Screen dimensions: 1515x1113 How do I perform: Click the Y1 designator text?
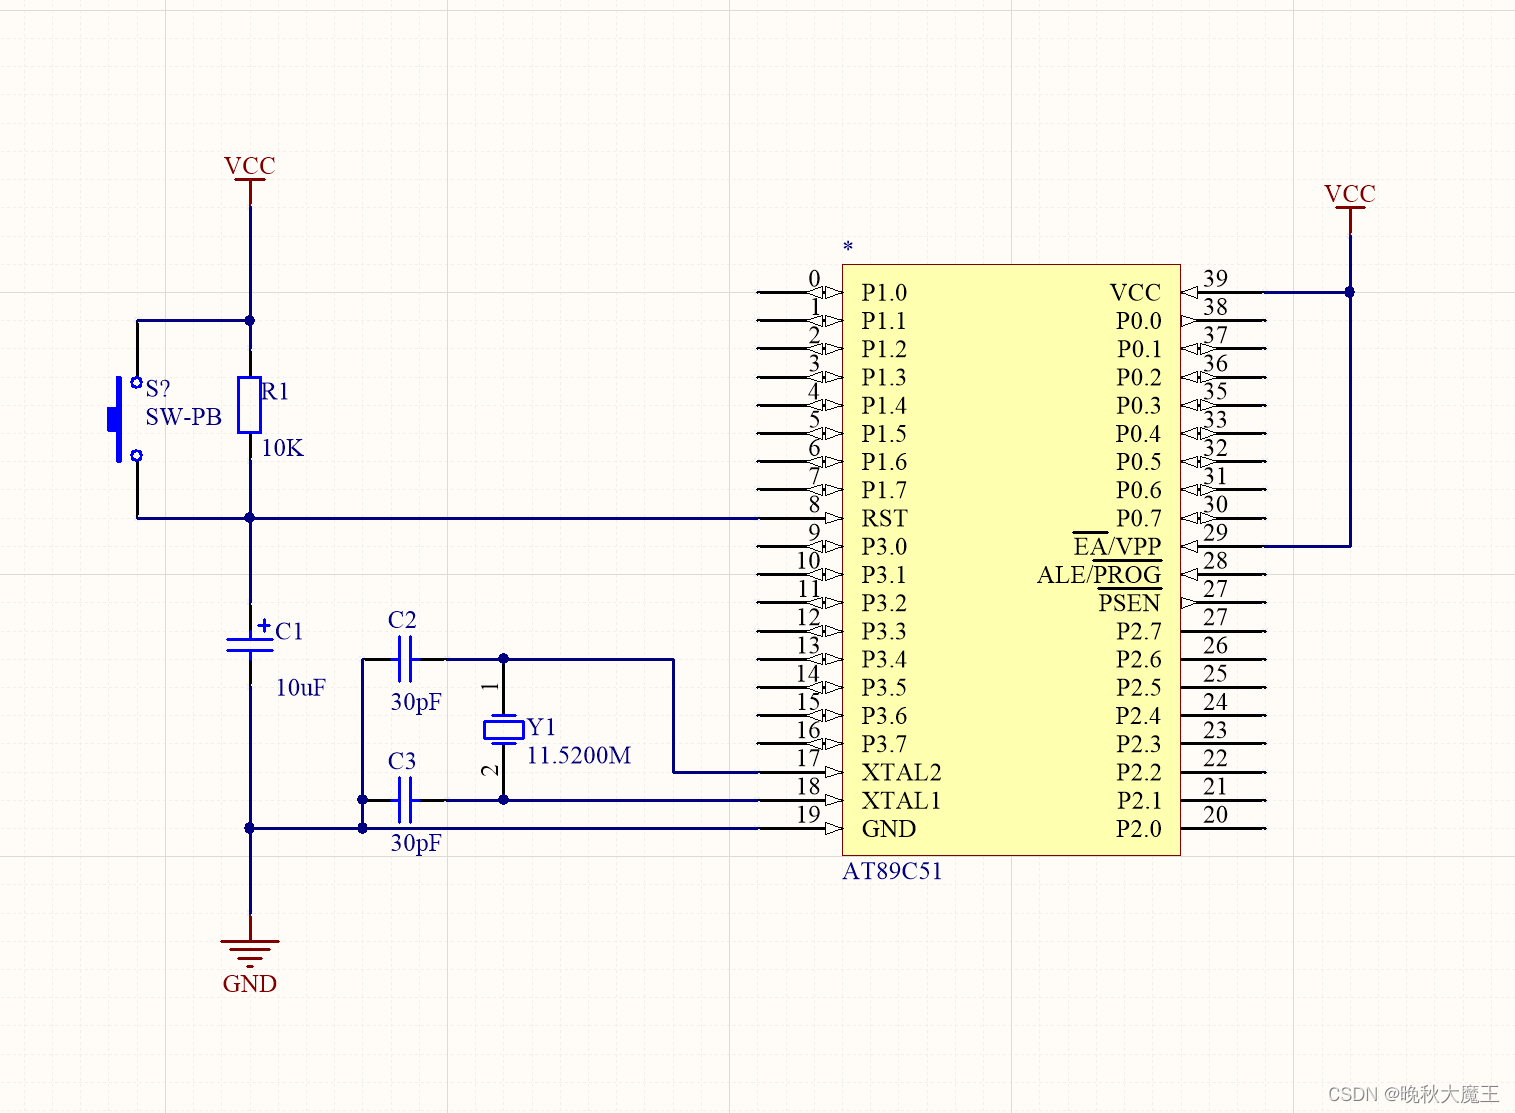541,727
